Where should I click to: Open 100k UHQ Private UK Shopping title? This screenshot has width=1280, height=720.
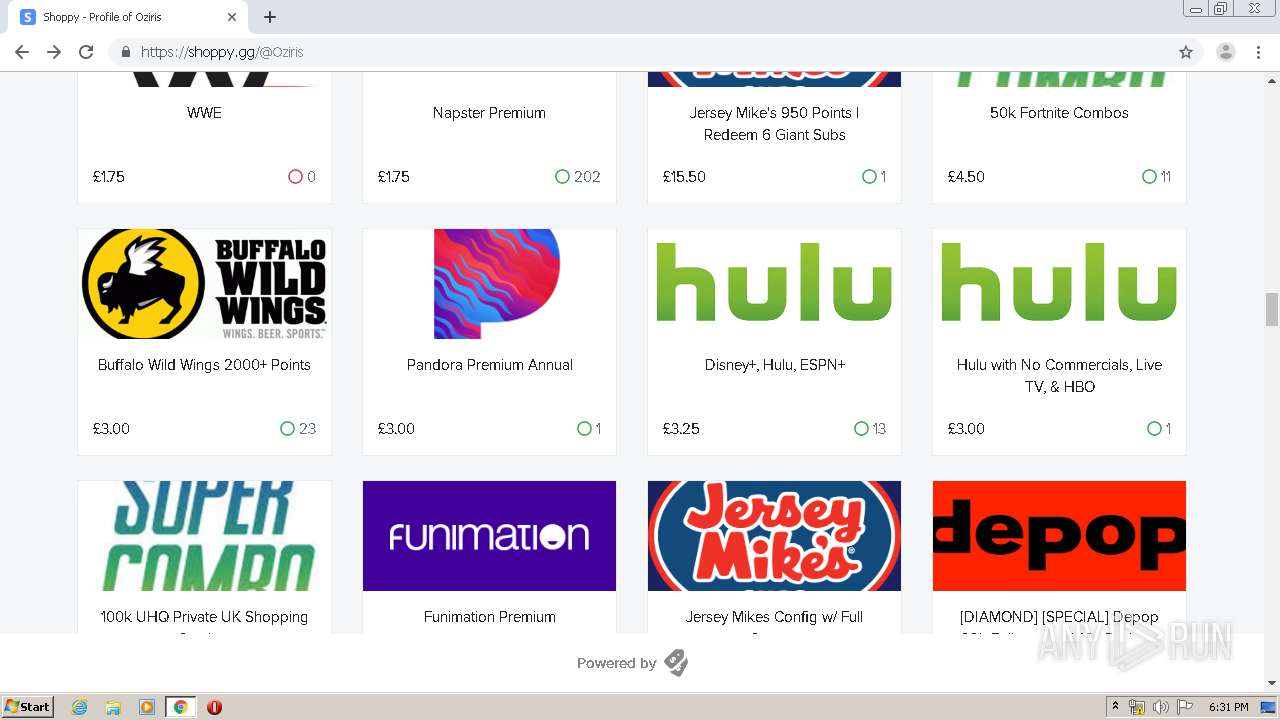click(x=204, y=617)
